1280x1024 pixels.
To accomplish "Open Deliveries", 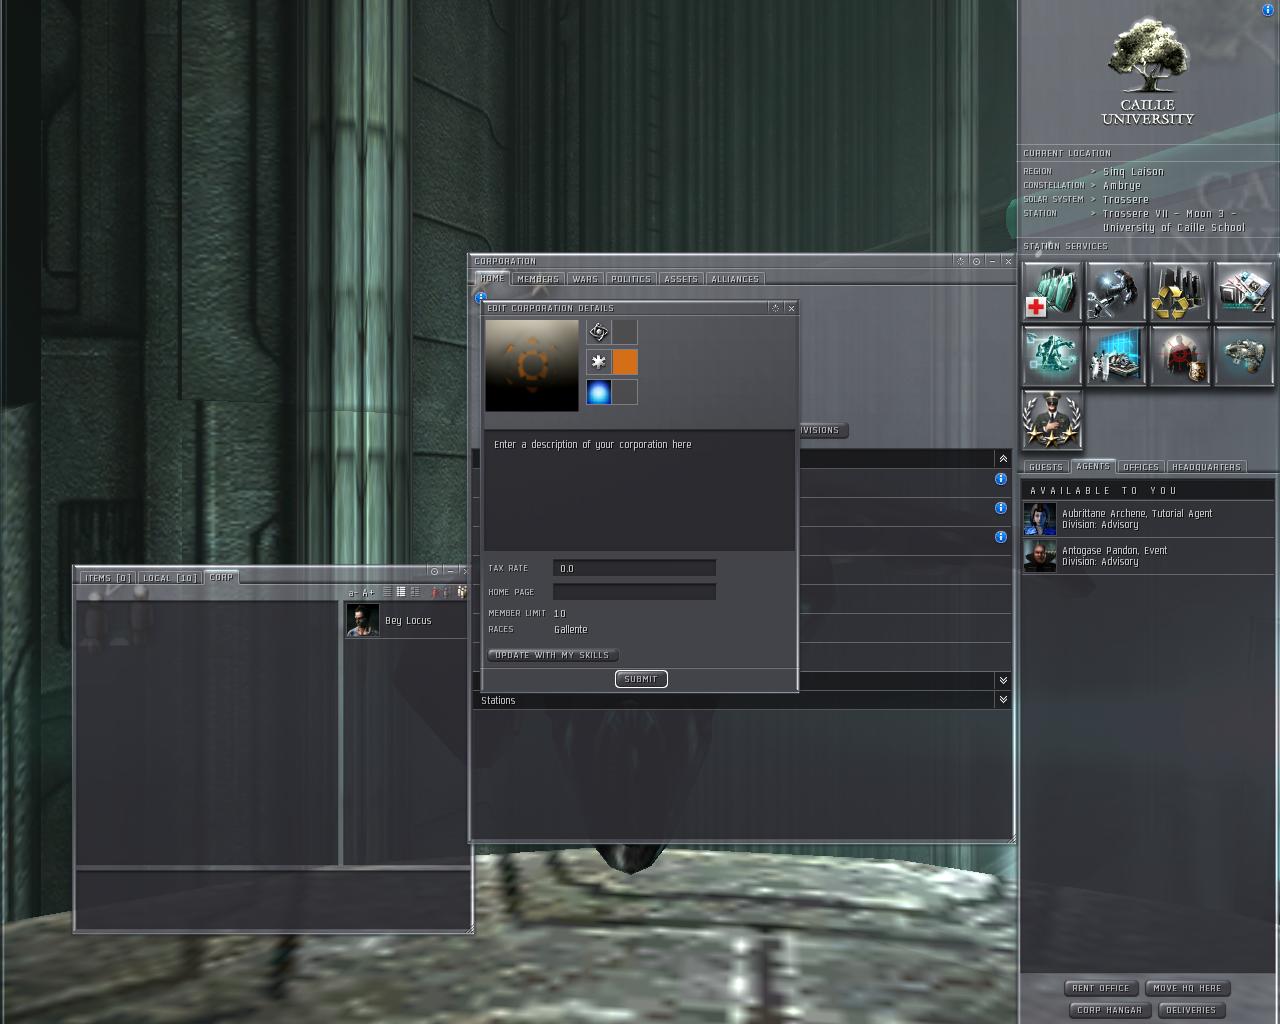I will tap(1191, 1010).
